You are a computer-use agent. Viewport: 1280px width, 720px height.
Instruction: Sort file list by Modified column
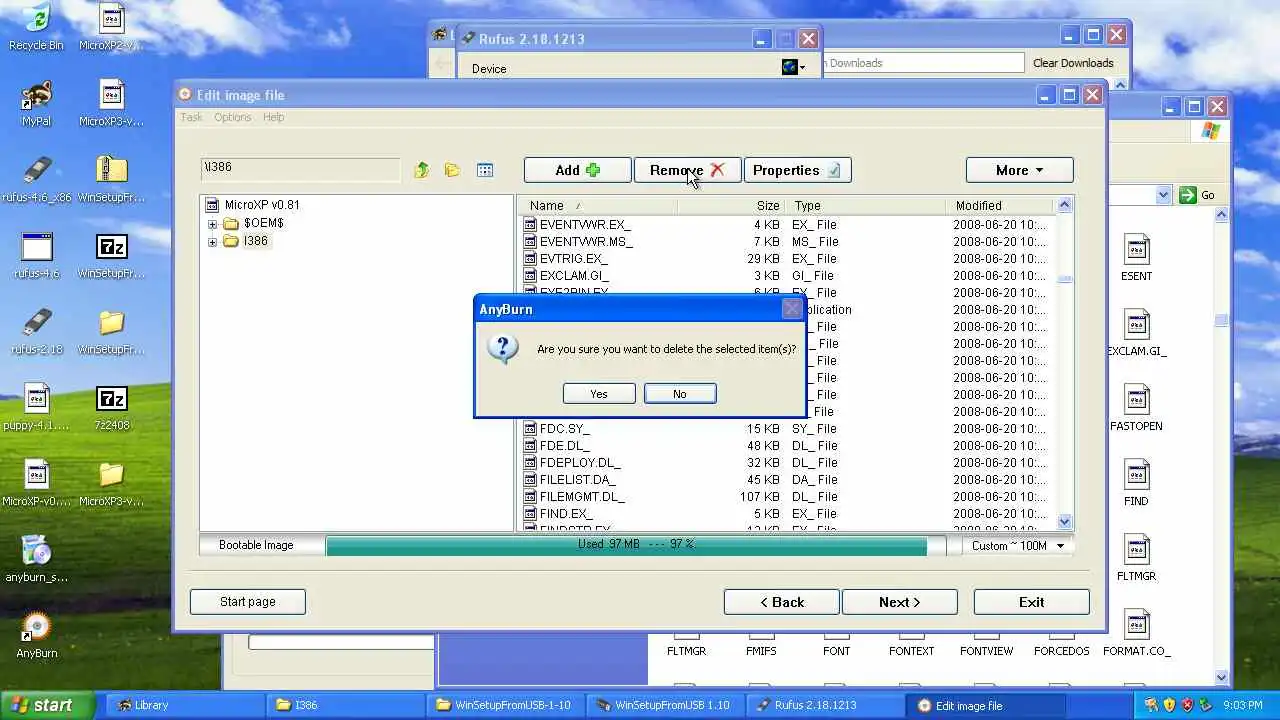(x=999, y=205)
